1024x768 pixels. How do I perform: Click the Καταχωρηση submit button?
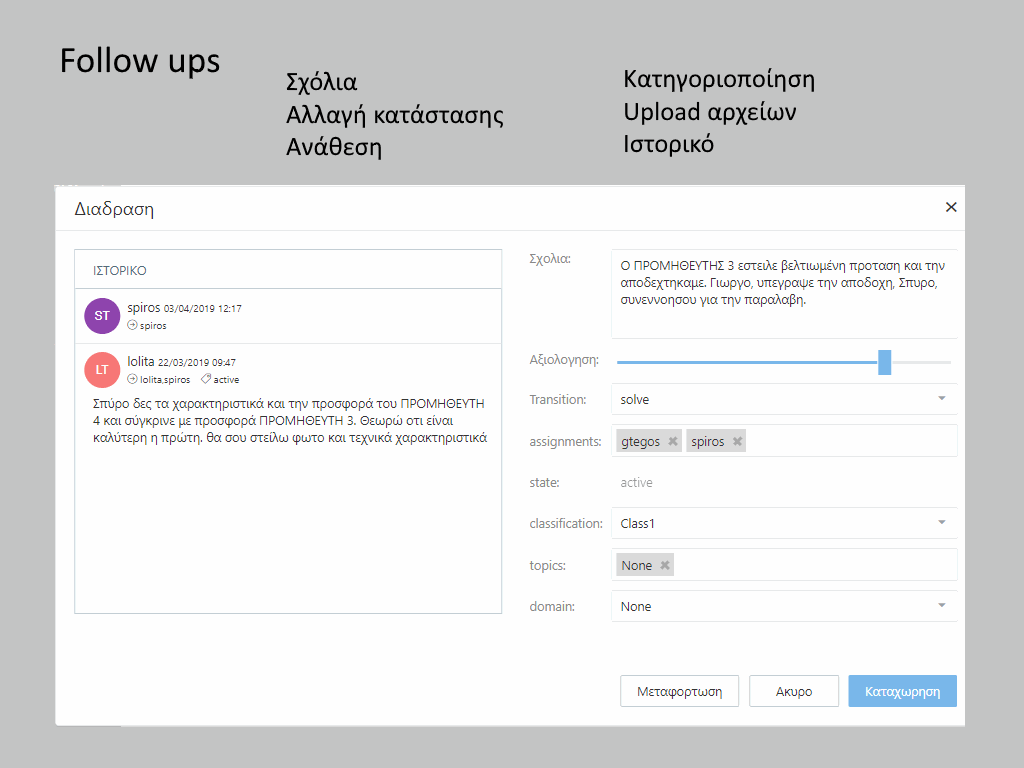tap(902, 691)
